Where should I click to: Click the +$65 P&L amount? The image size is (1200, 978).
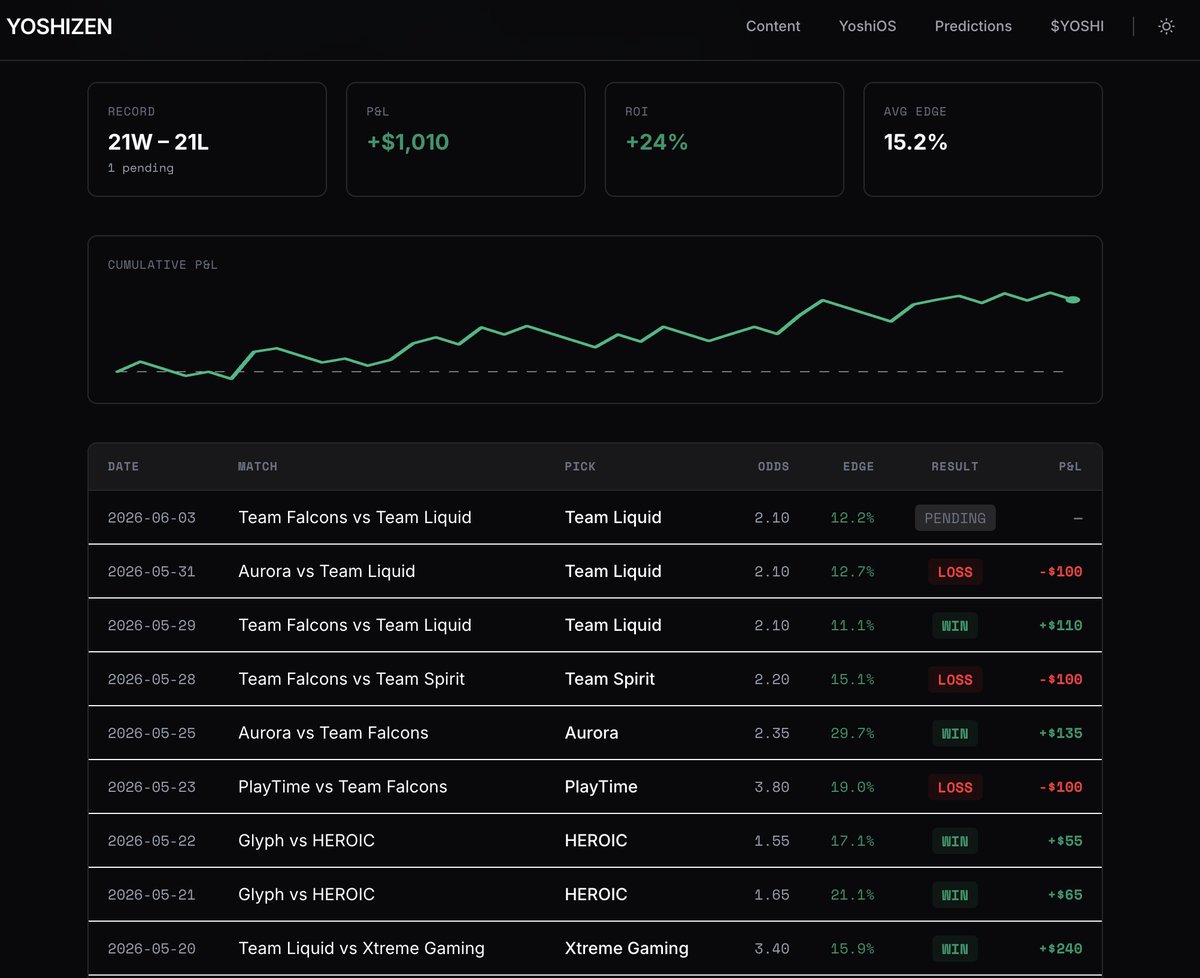click(x=1065, y=896)
